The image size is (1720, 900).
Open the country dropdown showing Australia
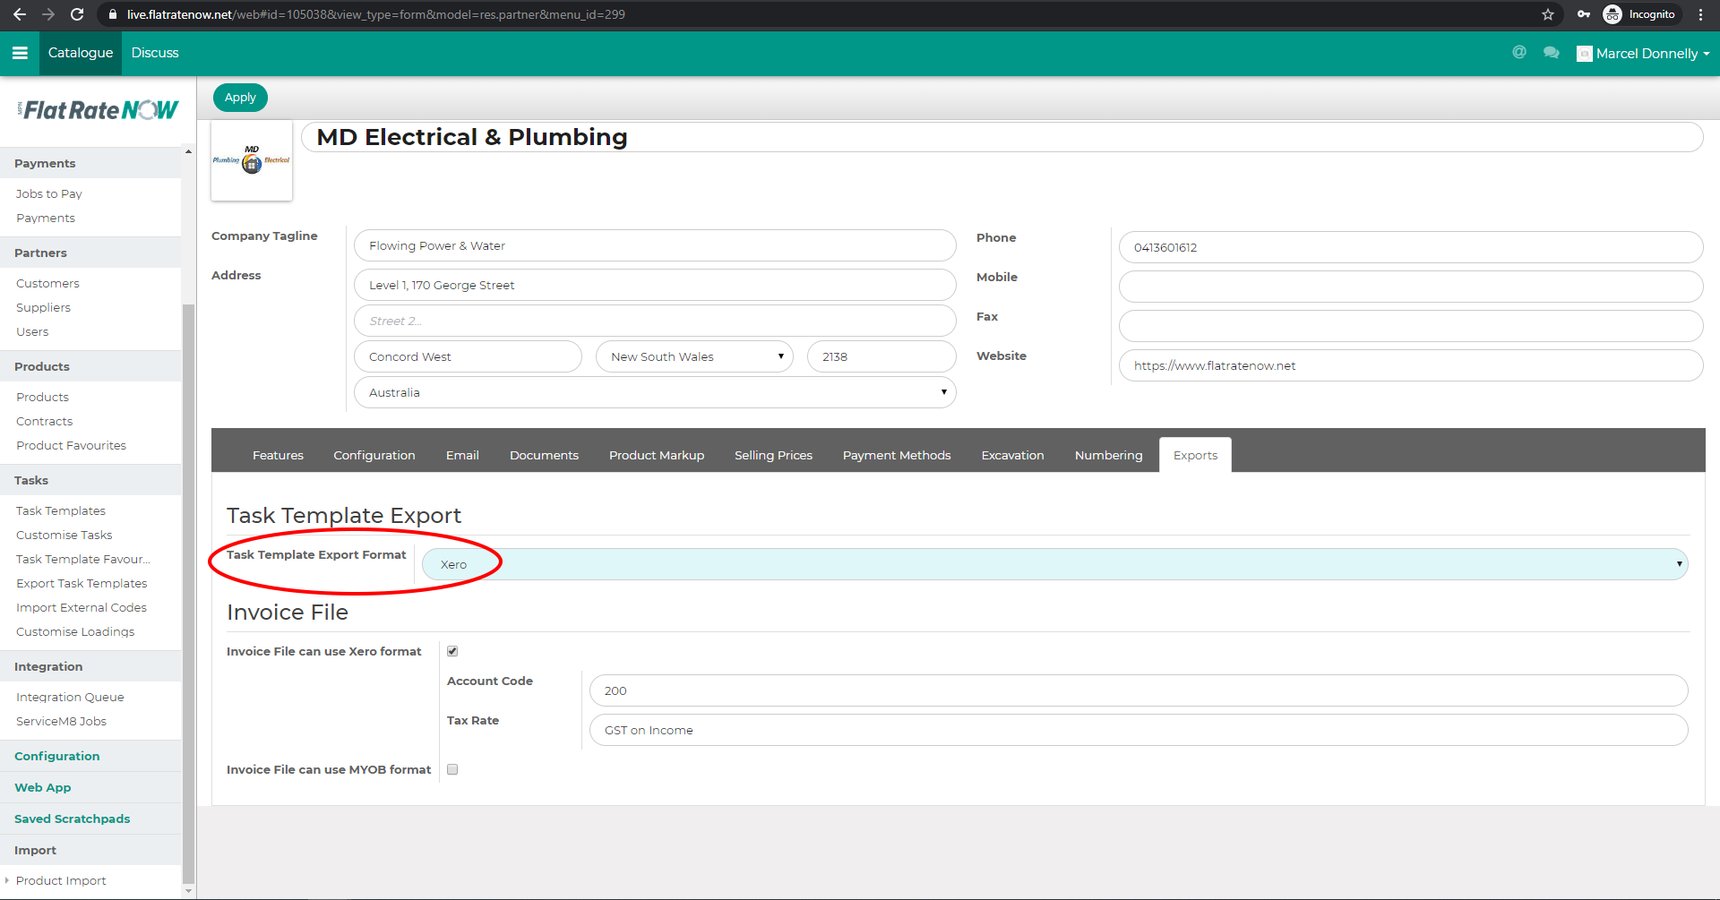click(655, 392)
